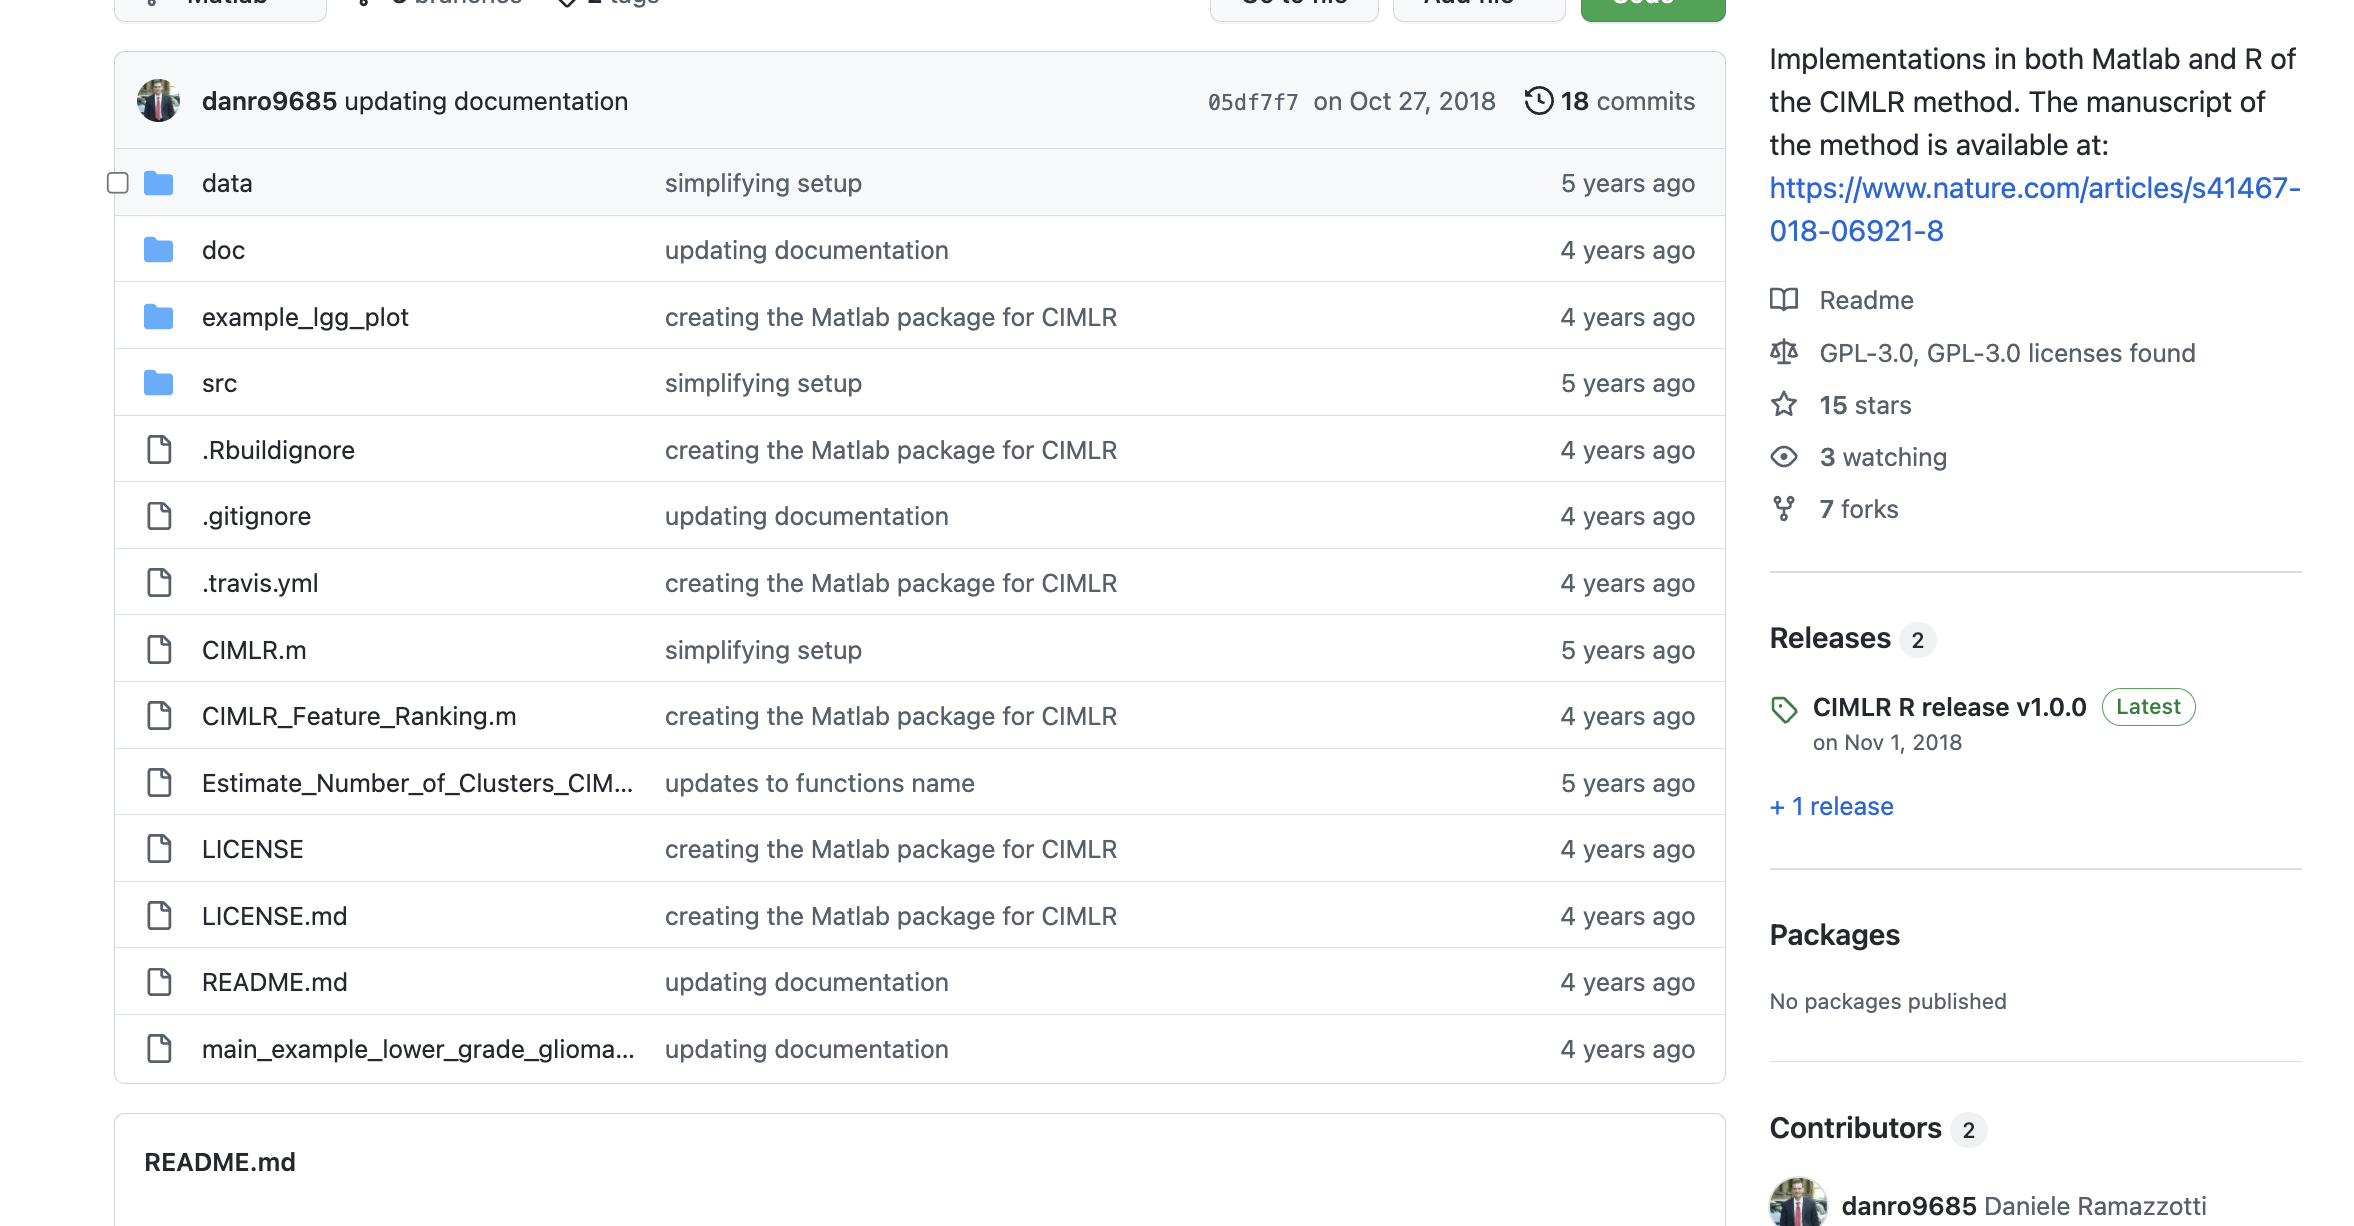Open CIMLR R release v1.0.0
2354x1226 pixels.
pos(1949,707)
